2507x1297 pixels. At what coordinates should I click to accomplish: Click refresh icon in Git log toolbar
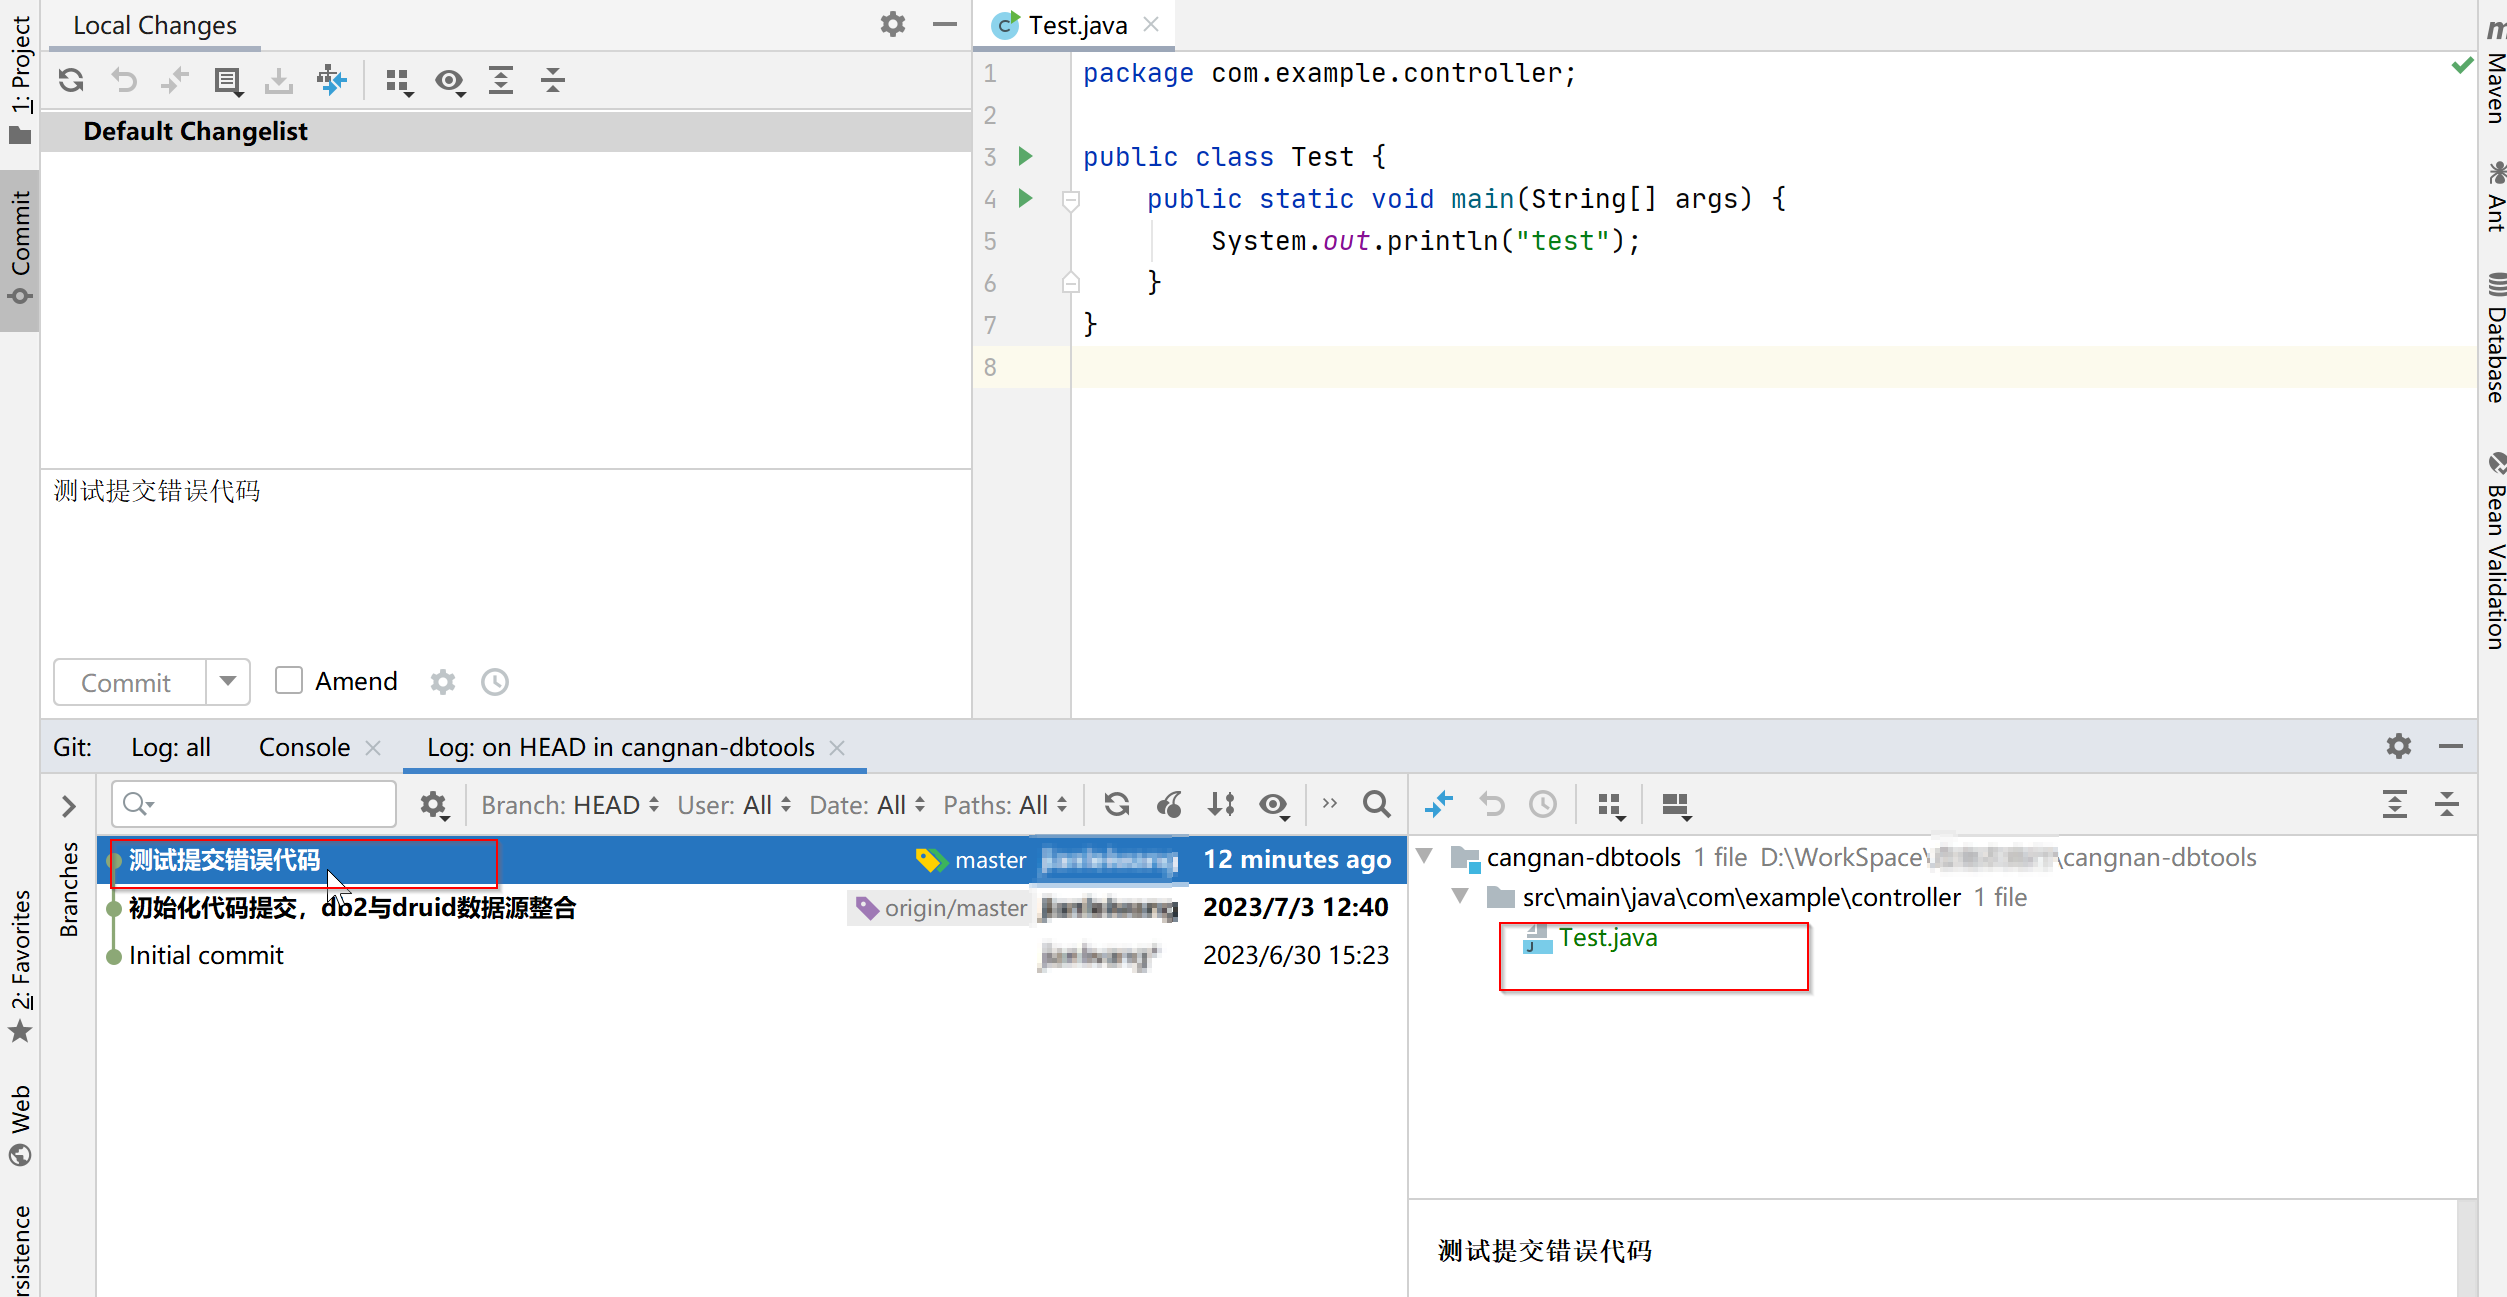[x=1116, y=805]
